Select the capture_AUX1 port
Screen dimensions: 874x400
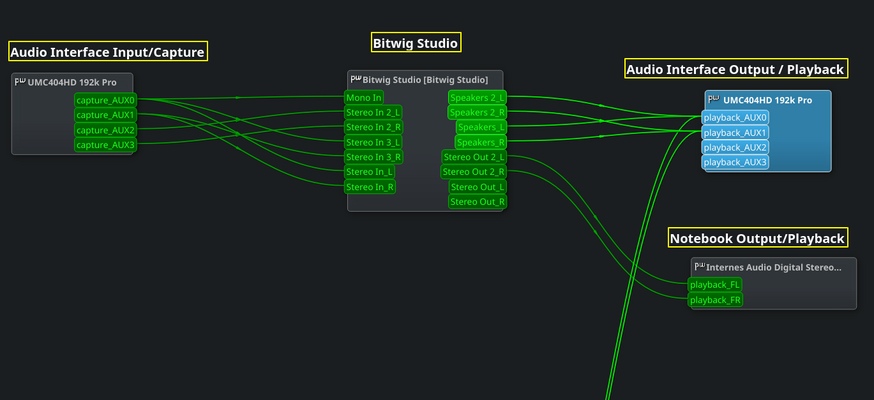[106, 115]
